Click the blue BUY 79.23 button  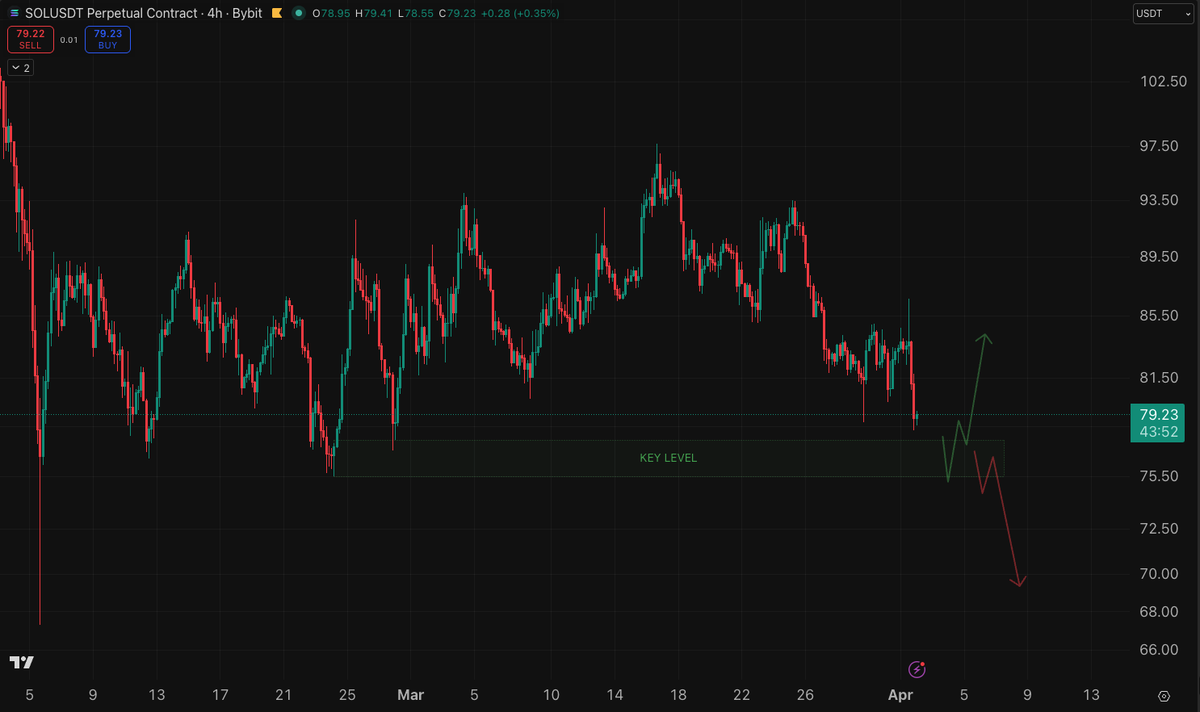[x=107, y=39]
